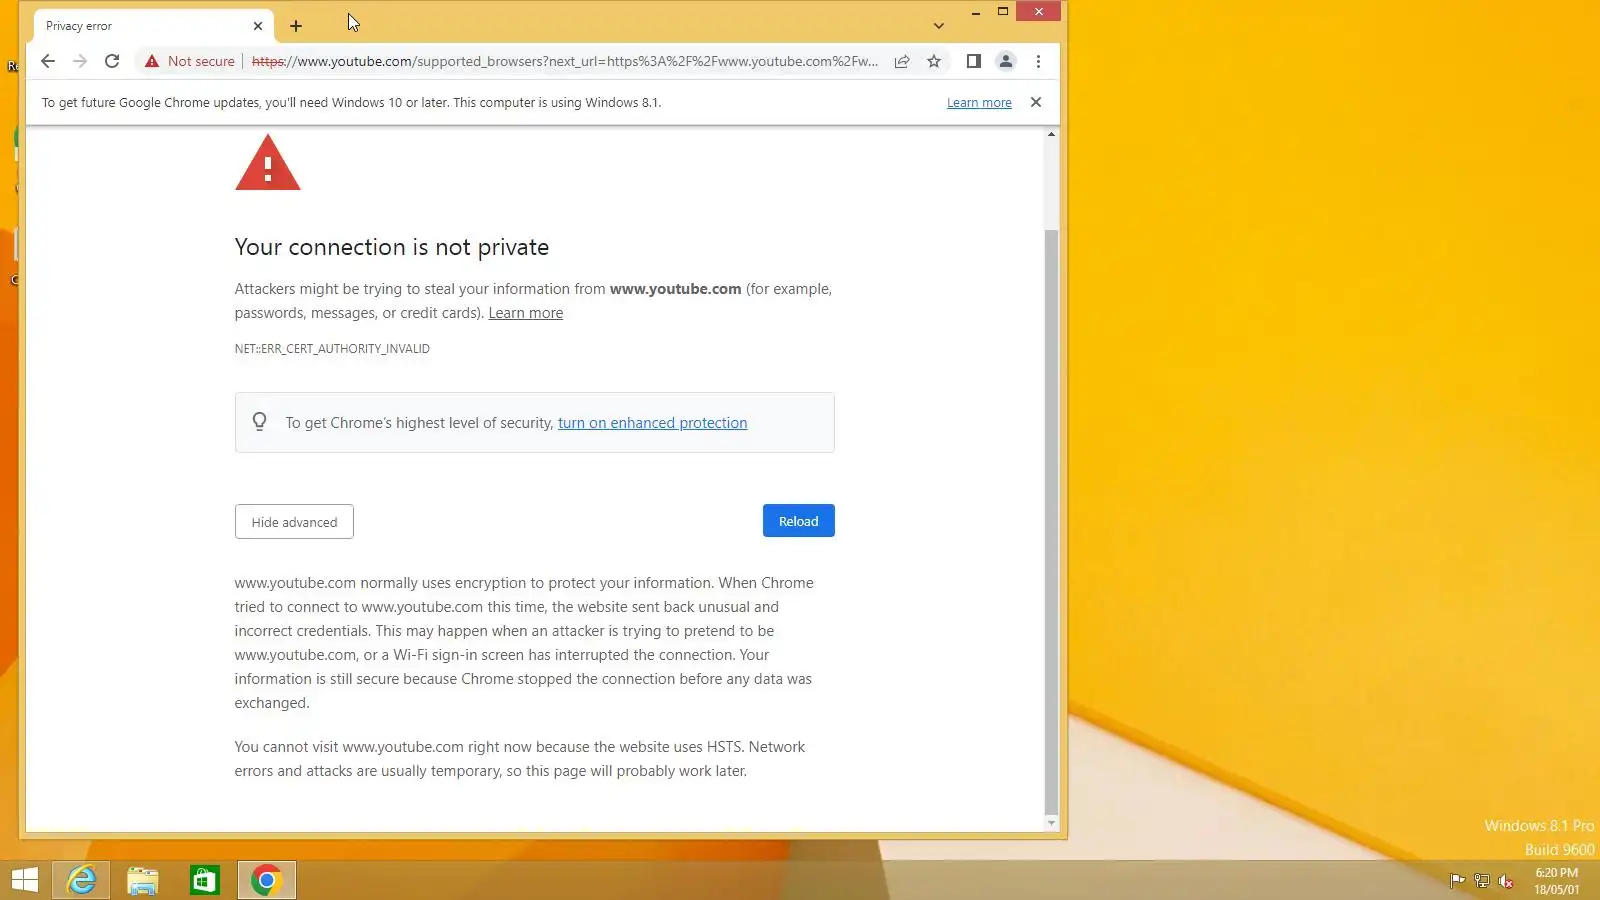Click the URL address bar
The image size is (1600, 900).
tap(565, 61)
